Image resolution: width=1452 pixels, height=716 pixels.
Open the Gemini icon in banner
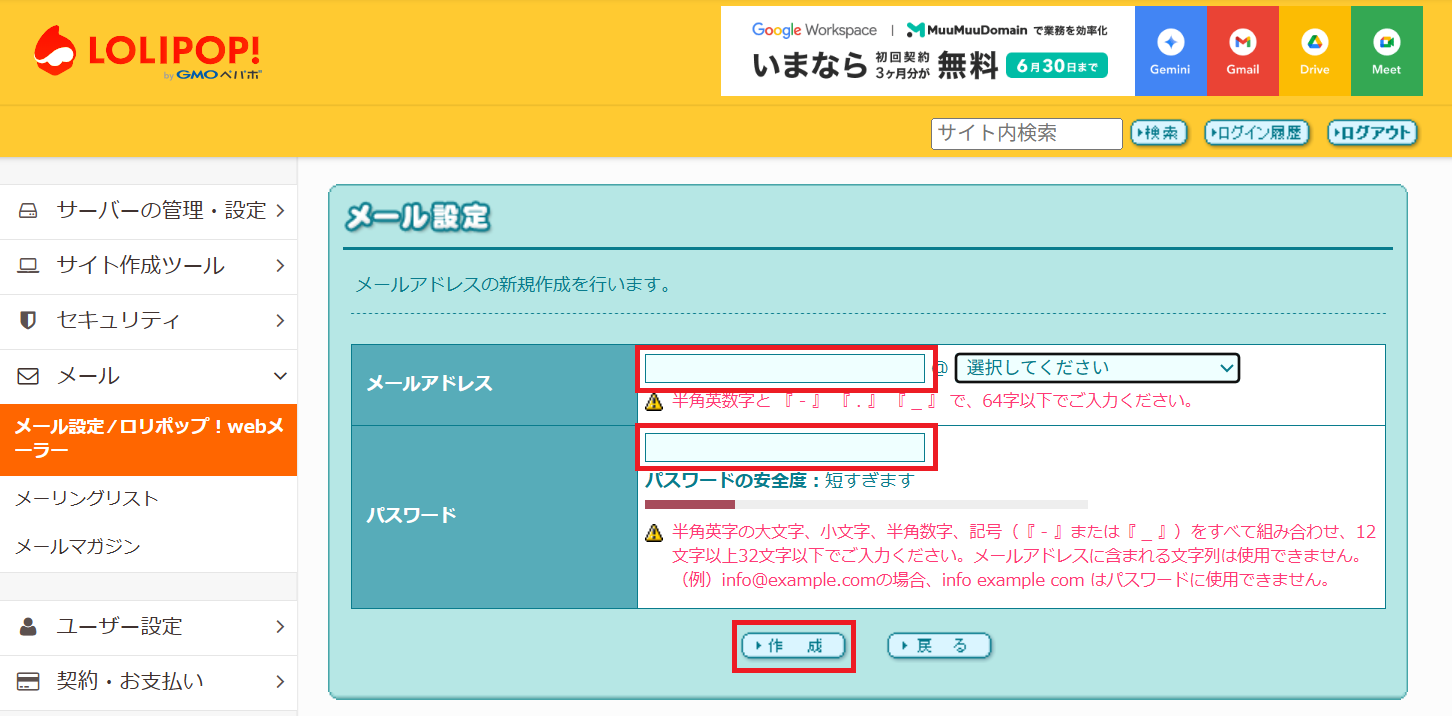tap(1170, 51)
